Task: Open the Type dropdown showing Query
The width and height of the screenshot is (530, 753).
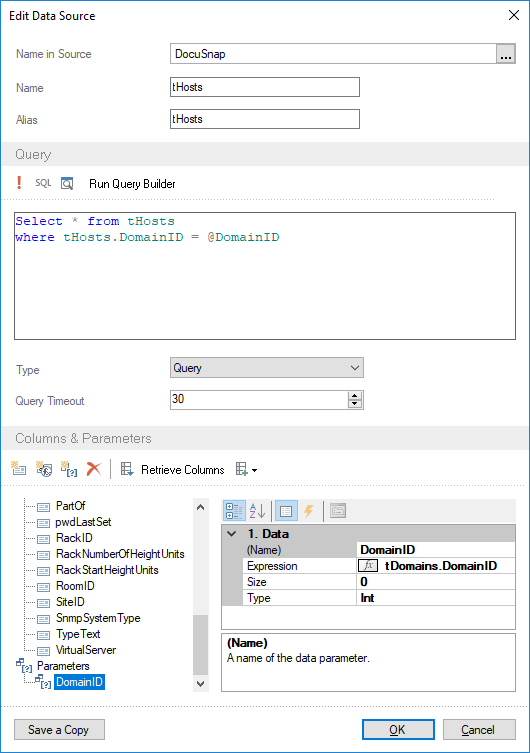Action: (266, 368)
